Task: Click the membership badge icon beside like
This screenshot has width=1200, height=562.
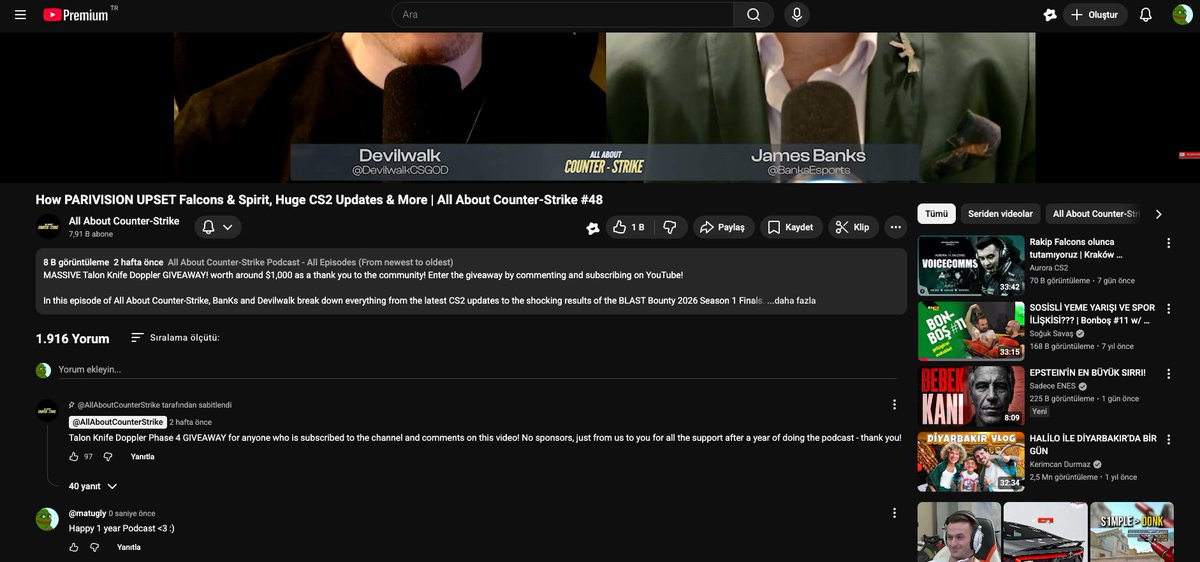Action: [x=593, y=228]
